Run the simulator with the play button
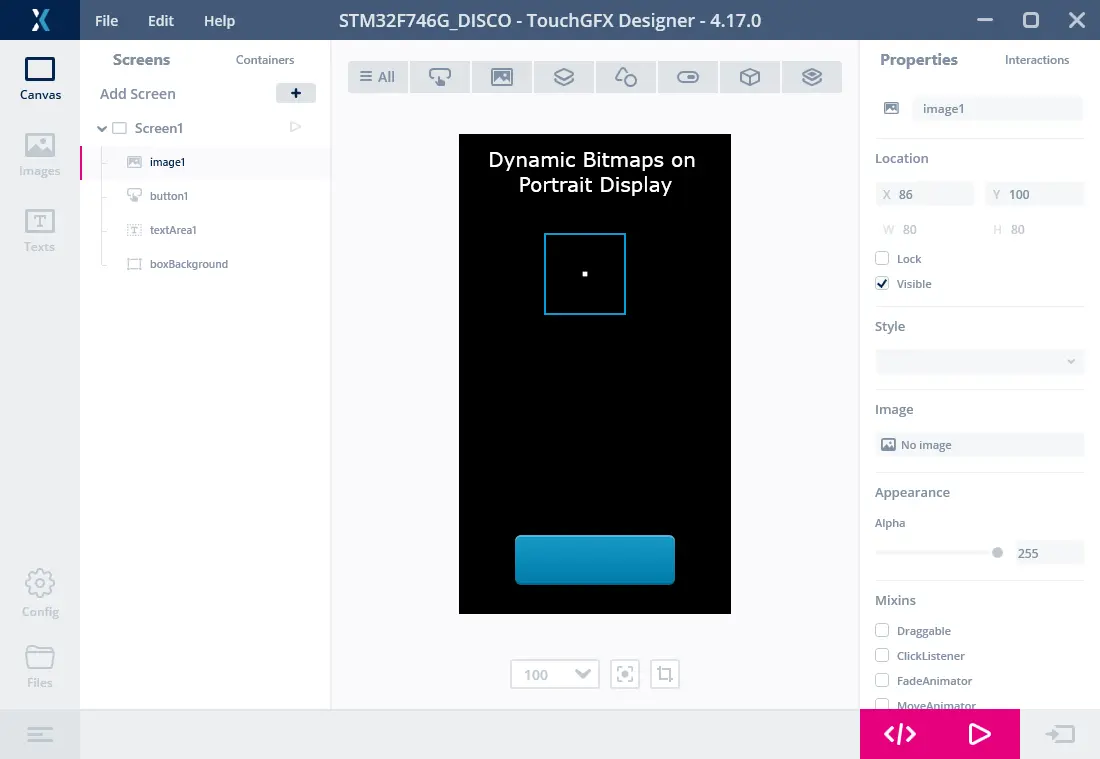 tap(979, 734)
